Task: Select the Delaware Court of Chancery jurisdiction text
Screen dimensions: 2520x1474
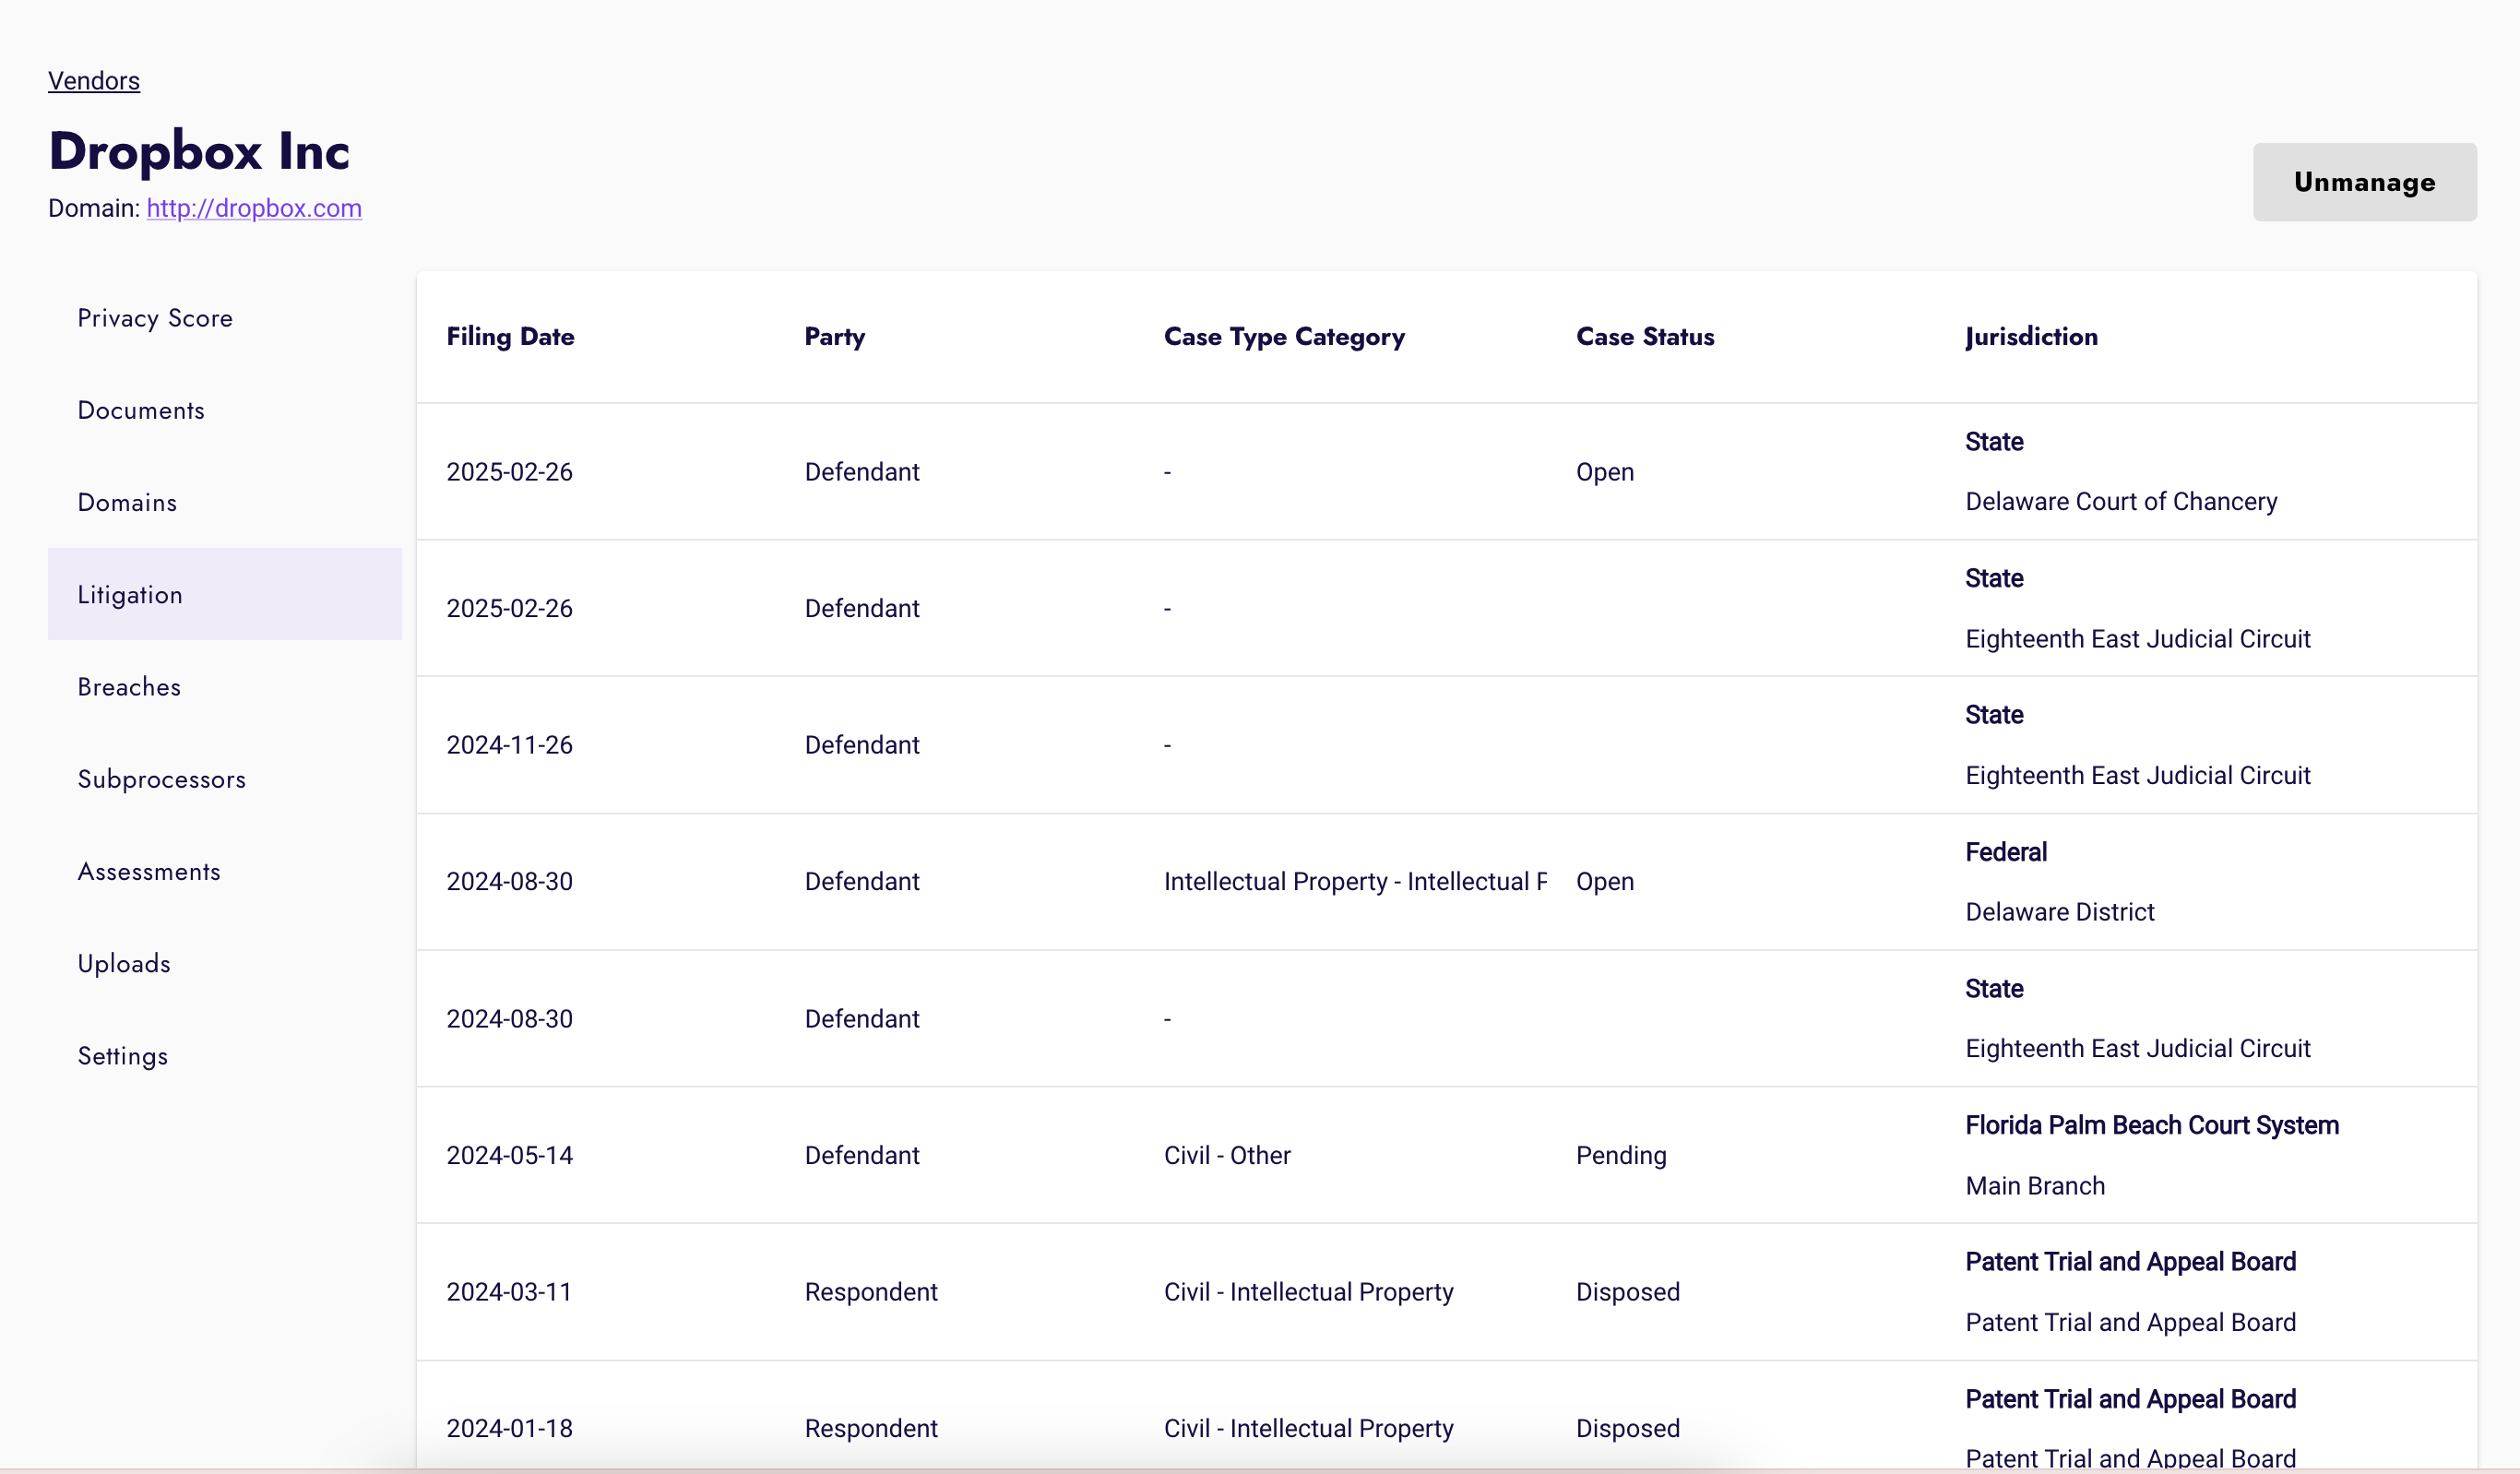Action: pos(2121,501)
